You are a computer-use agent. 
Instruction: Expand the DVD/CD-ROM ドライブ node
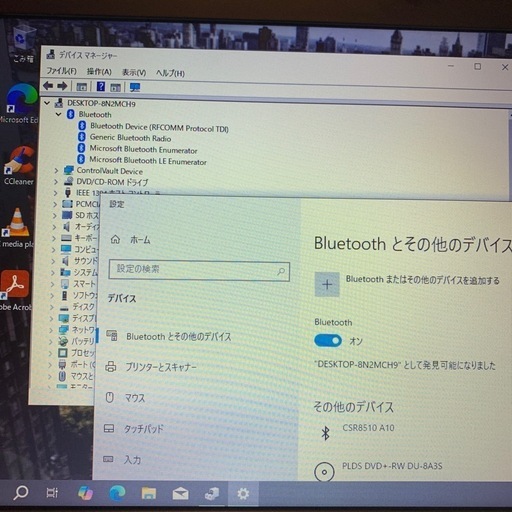tap(56, 182)
